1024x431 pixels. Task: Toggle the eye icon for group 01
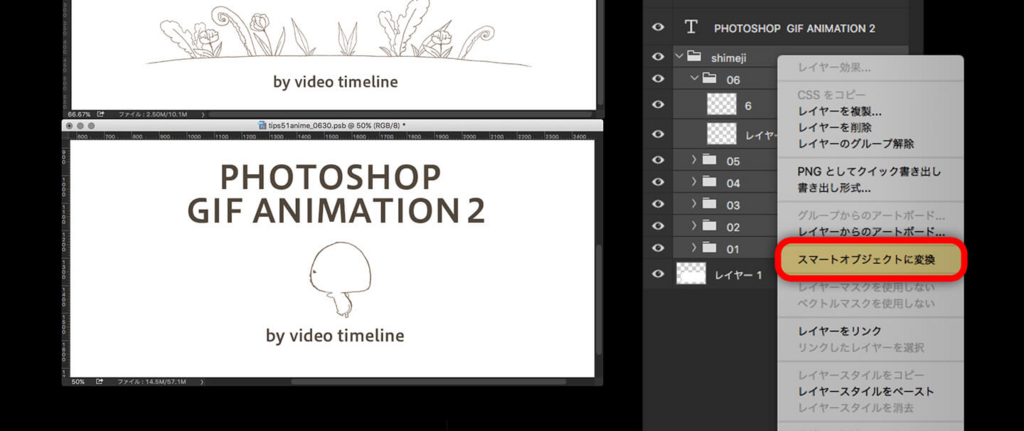pyautogui.click(x=658, y=248)
